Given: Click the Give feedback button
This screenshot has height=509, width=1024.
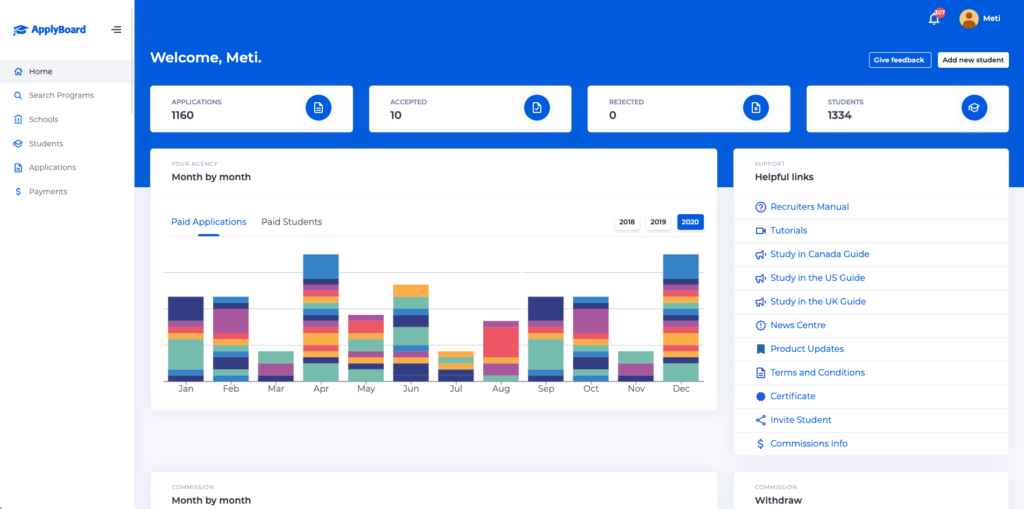Looking at the screenshot, I should pyautogui.click(x=900, y=60).
